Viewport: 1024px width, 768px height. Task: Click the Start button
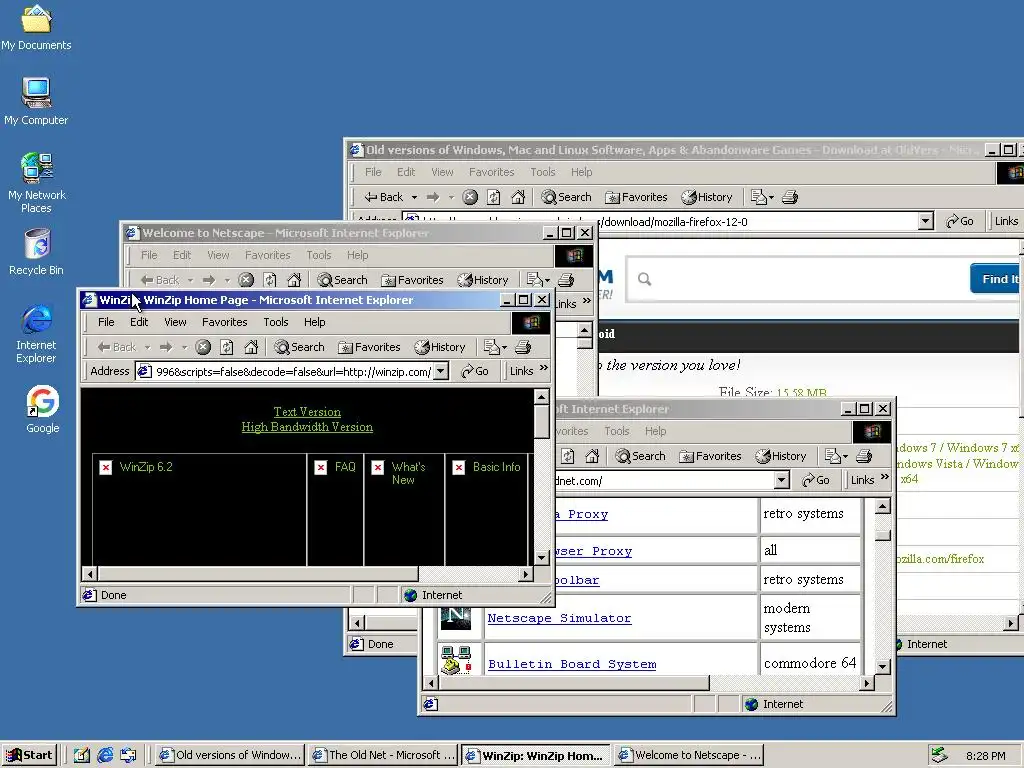pos(29,755)
